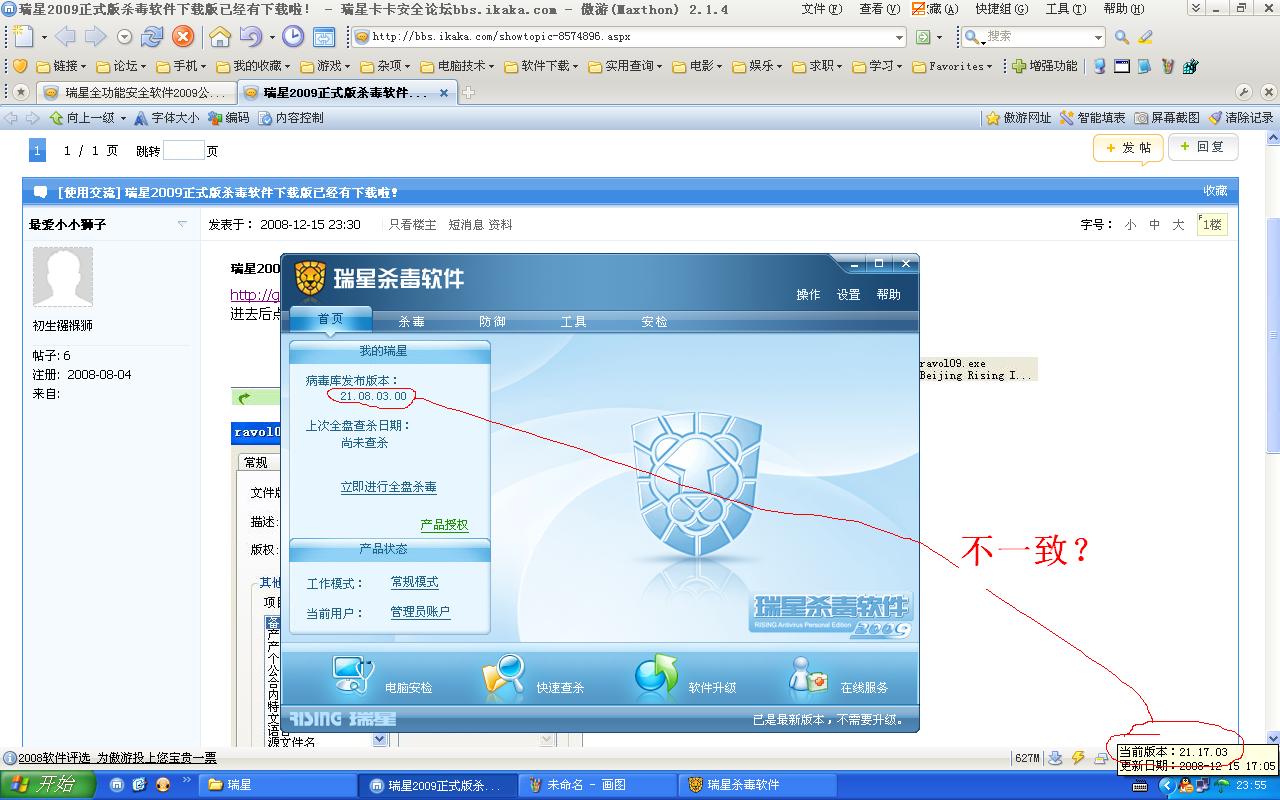Viewport: 1280px width, 800px height.
Task: Click the 常规模式 work mode link
Action: tap(414, 582)
